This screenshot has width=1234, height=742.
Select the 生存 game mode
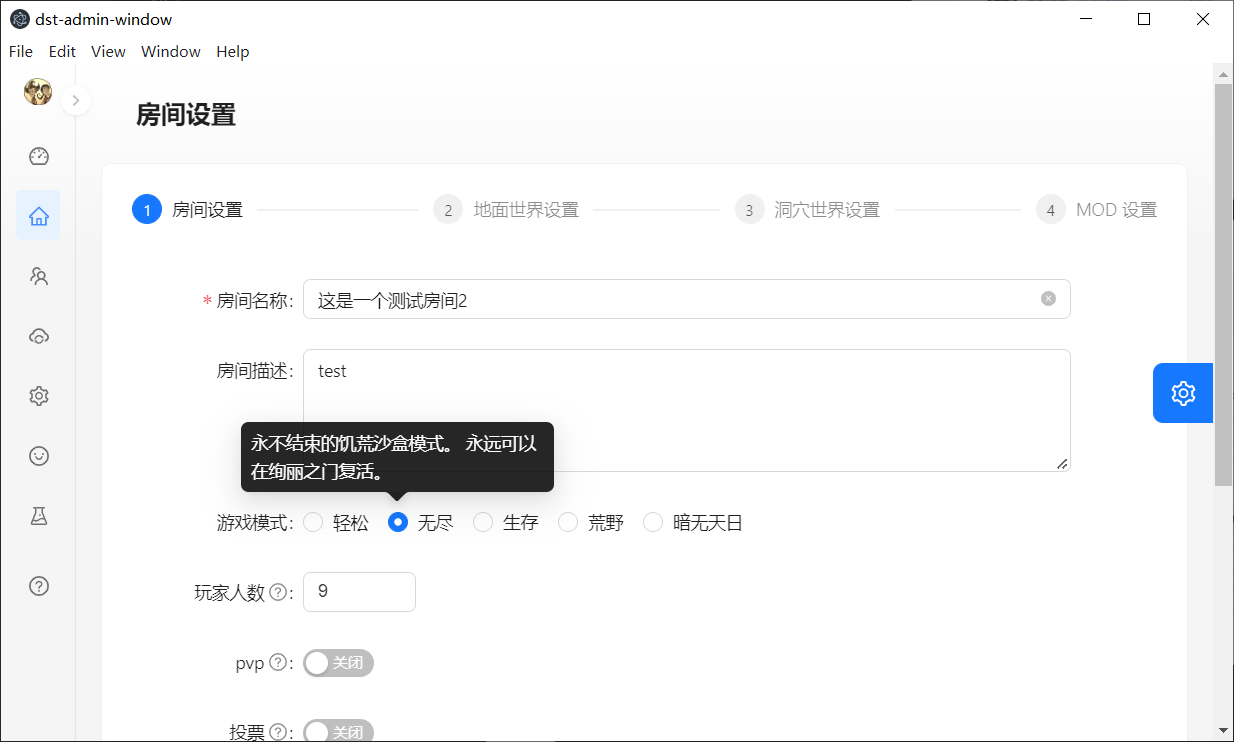pos(506,522)
